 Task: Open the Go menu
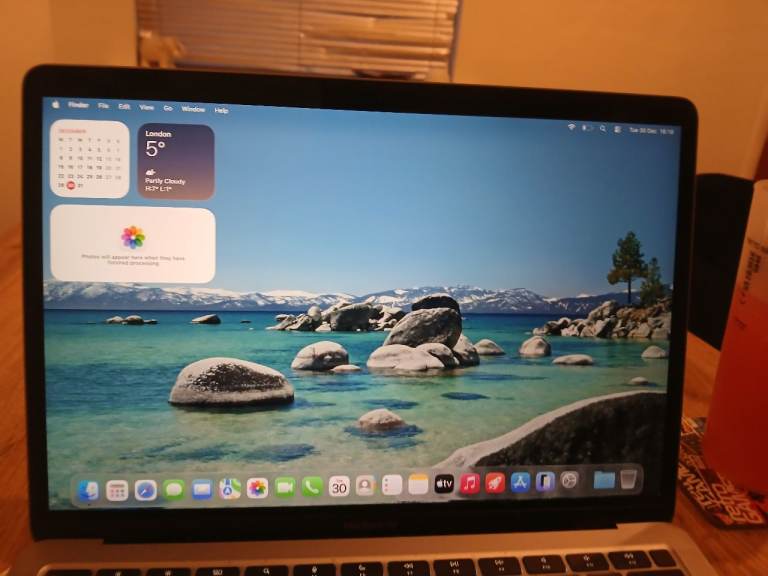point(168,108)
